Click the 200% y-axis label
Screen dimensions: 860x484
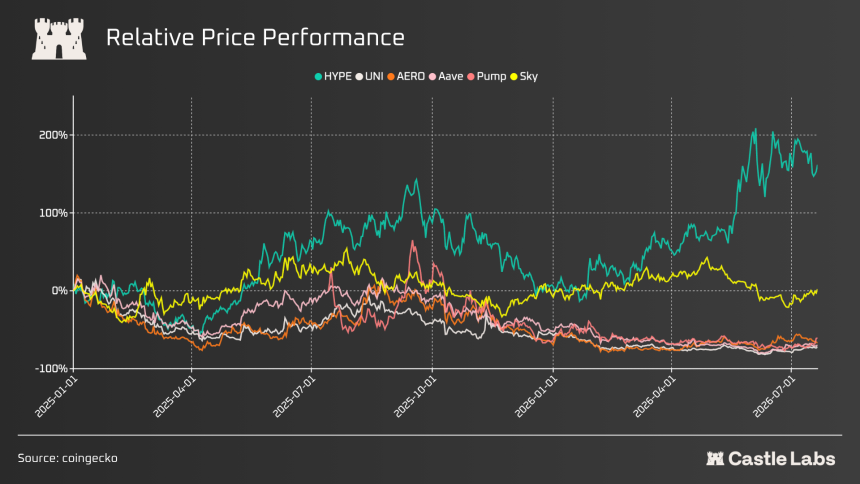[x=53, y=135]
